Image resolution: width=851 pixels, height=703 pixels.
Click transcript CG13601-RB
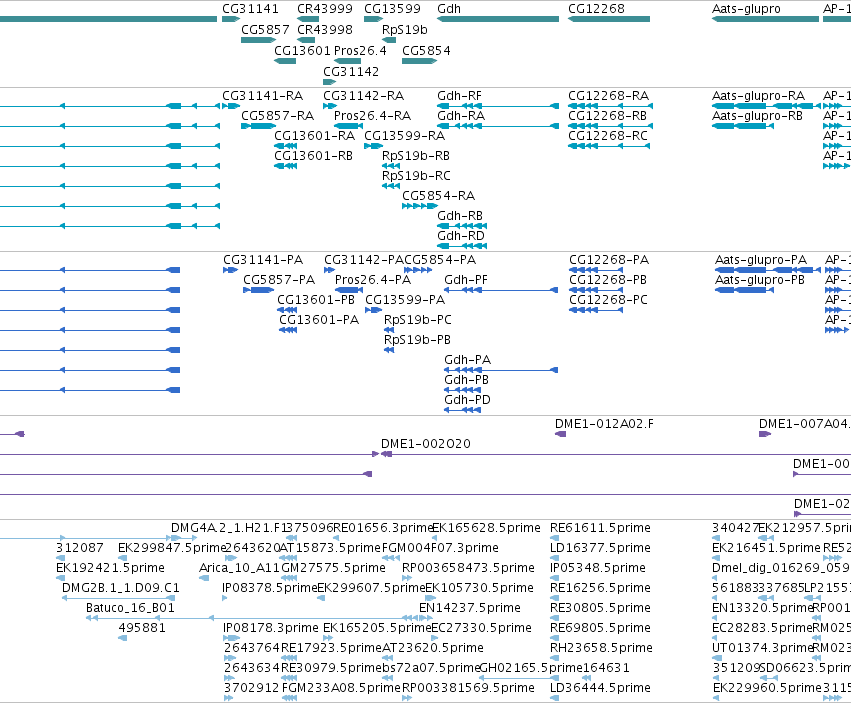[285, 166]
